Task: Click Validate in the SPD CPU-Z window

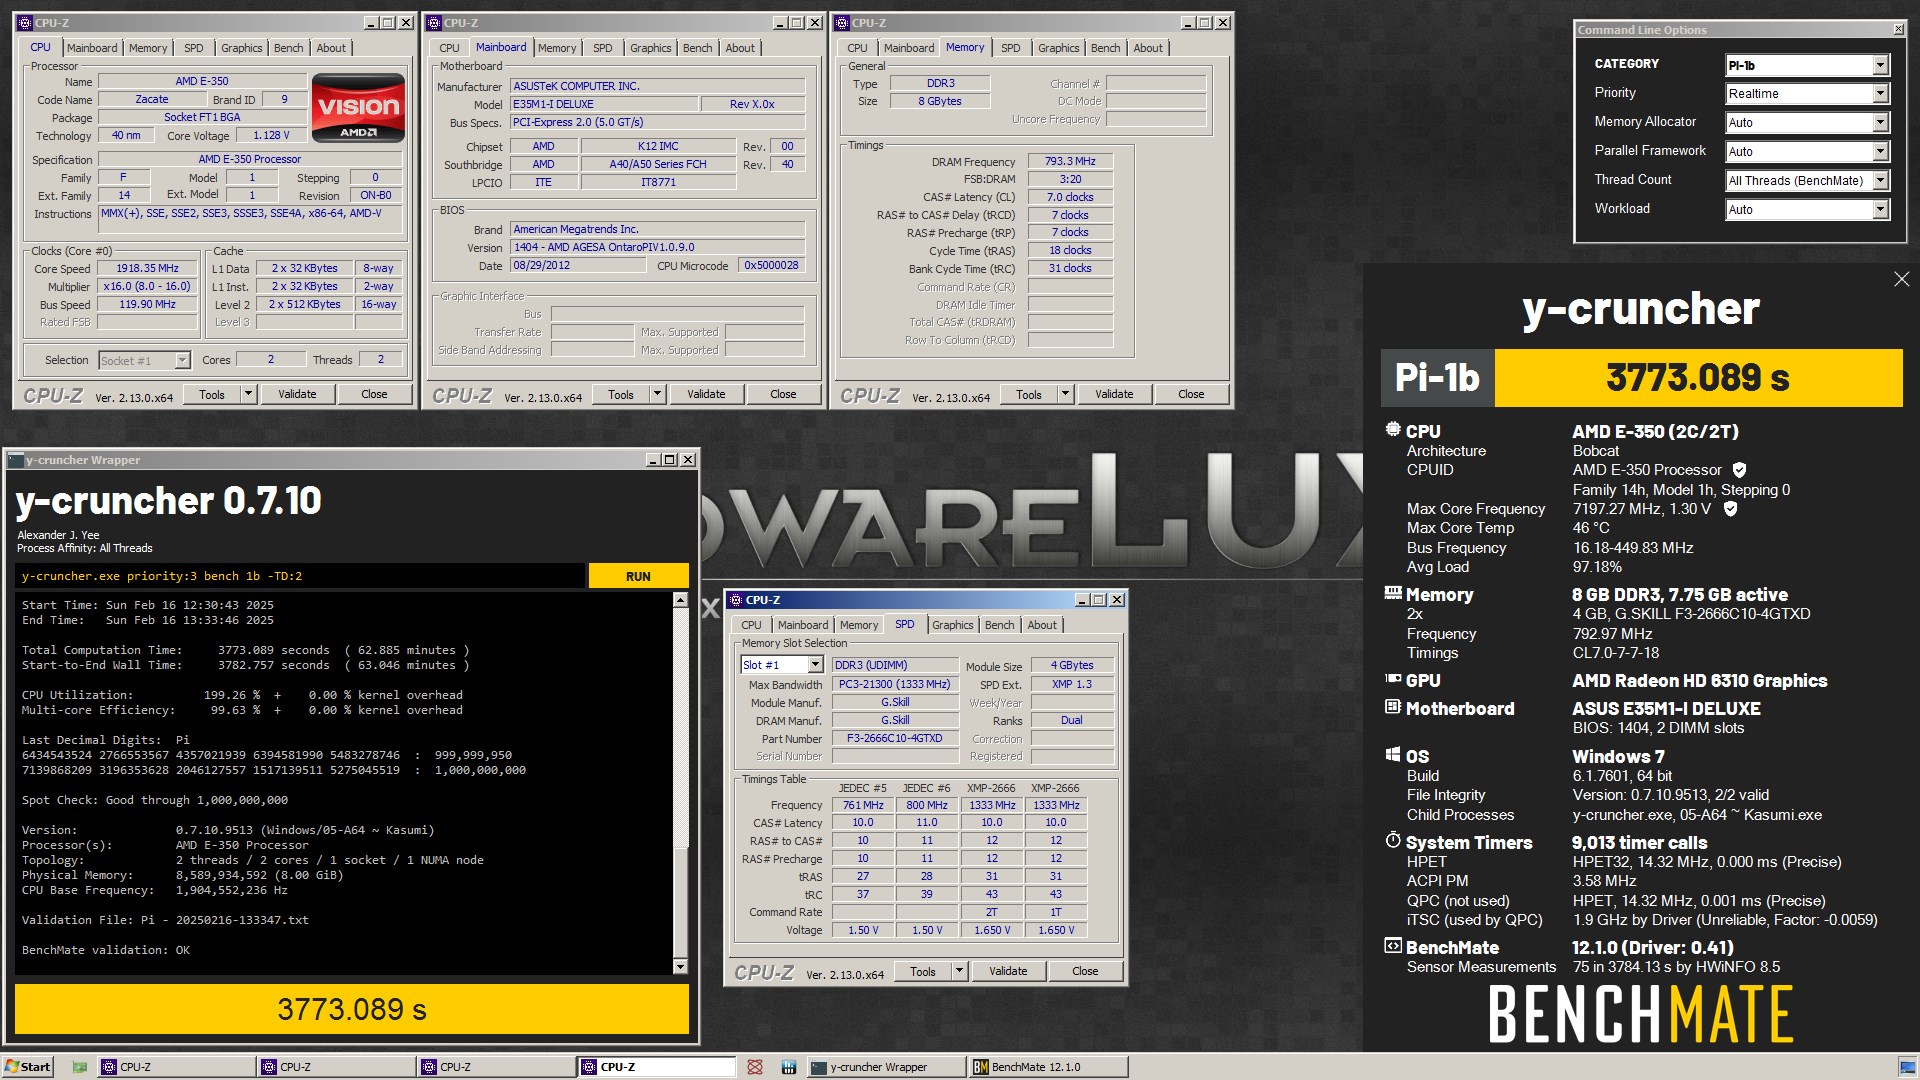Action: [x=1008, y=971]
